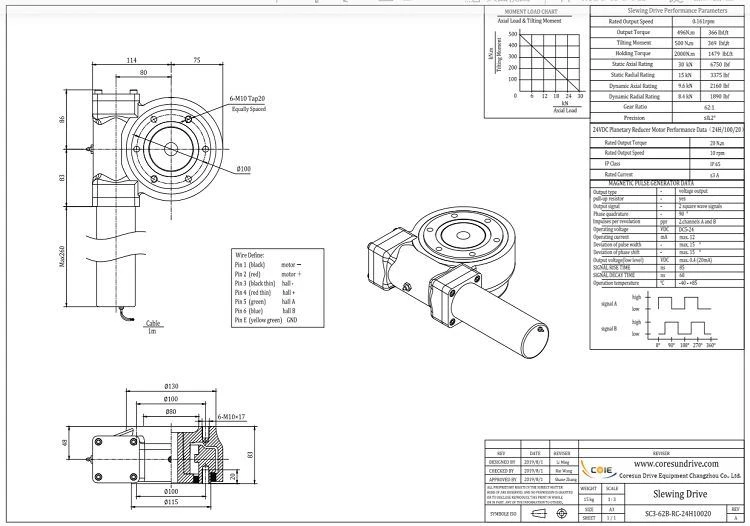
Task: Select the Slewing Drive title text
Action: 680,494
